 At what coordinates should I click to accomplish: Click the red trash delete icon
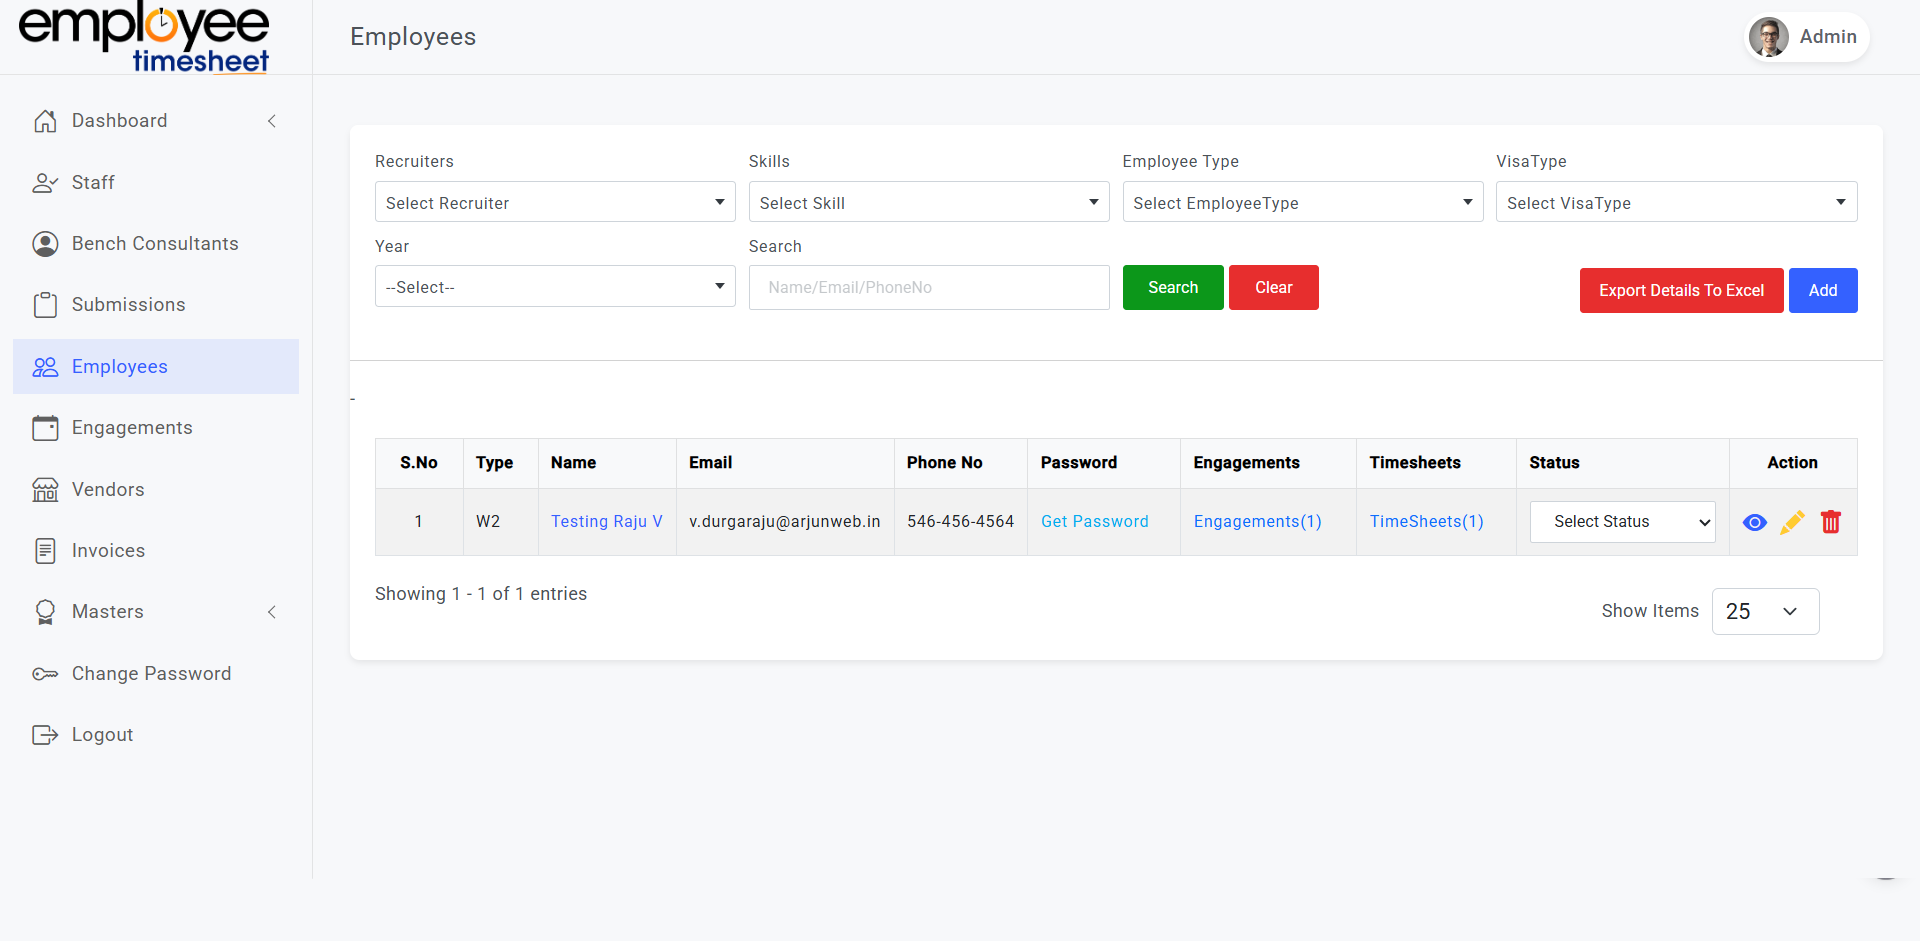coord(1830,522)
